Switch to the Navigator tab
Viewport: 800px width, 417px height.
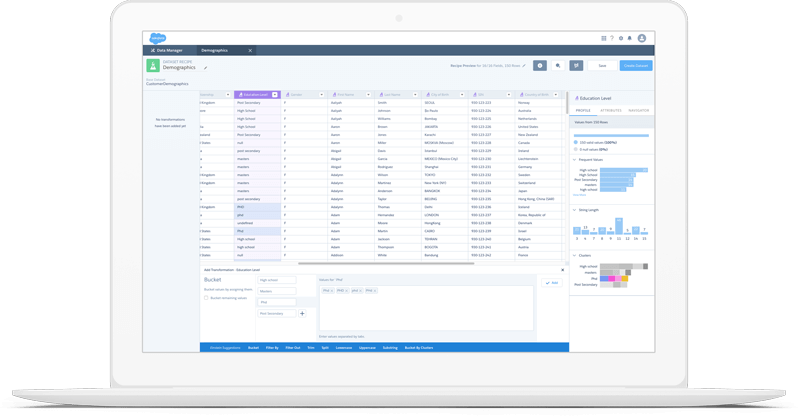pos(638,110)
